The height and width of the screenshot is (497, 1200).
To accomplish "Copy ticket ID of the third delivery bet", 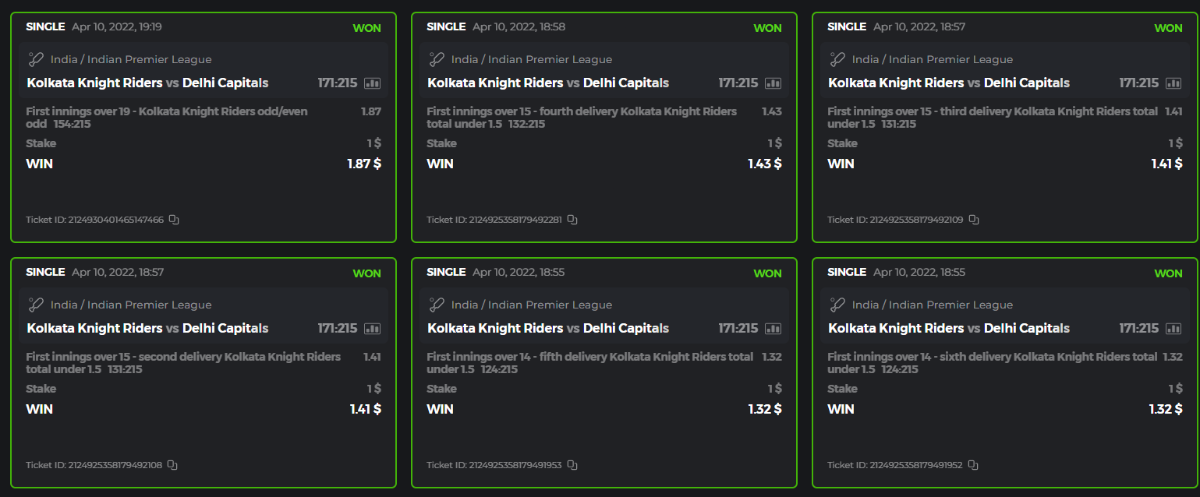I will 974,220.
